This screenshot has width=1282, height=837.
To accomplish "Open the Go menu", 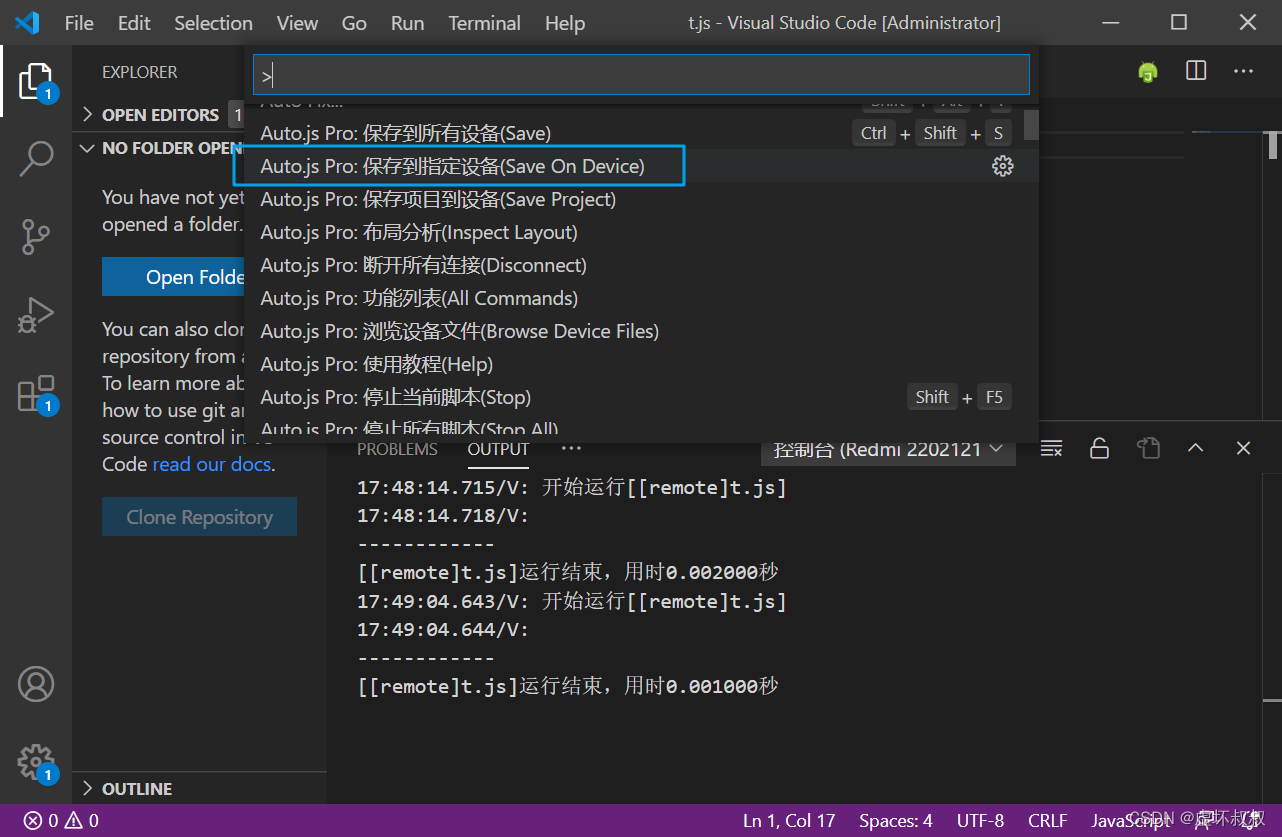I will click(x=354, y=23).
